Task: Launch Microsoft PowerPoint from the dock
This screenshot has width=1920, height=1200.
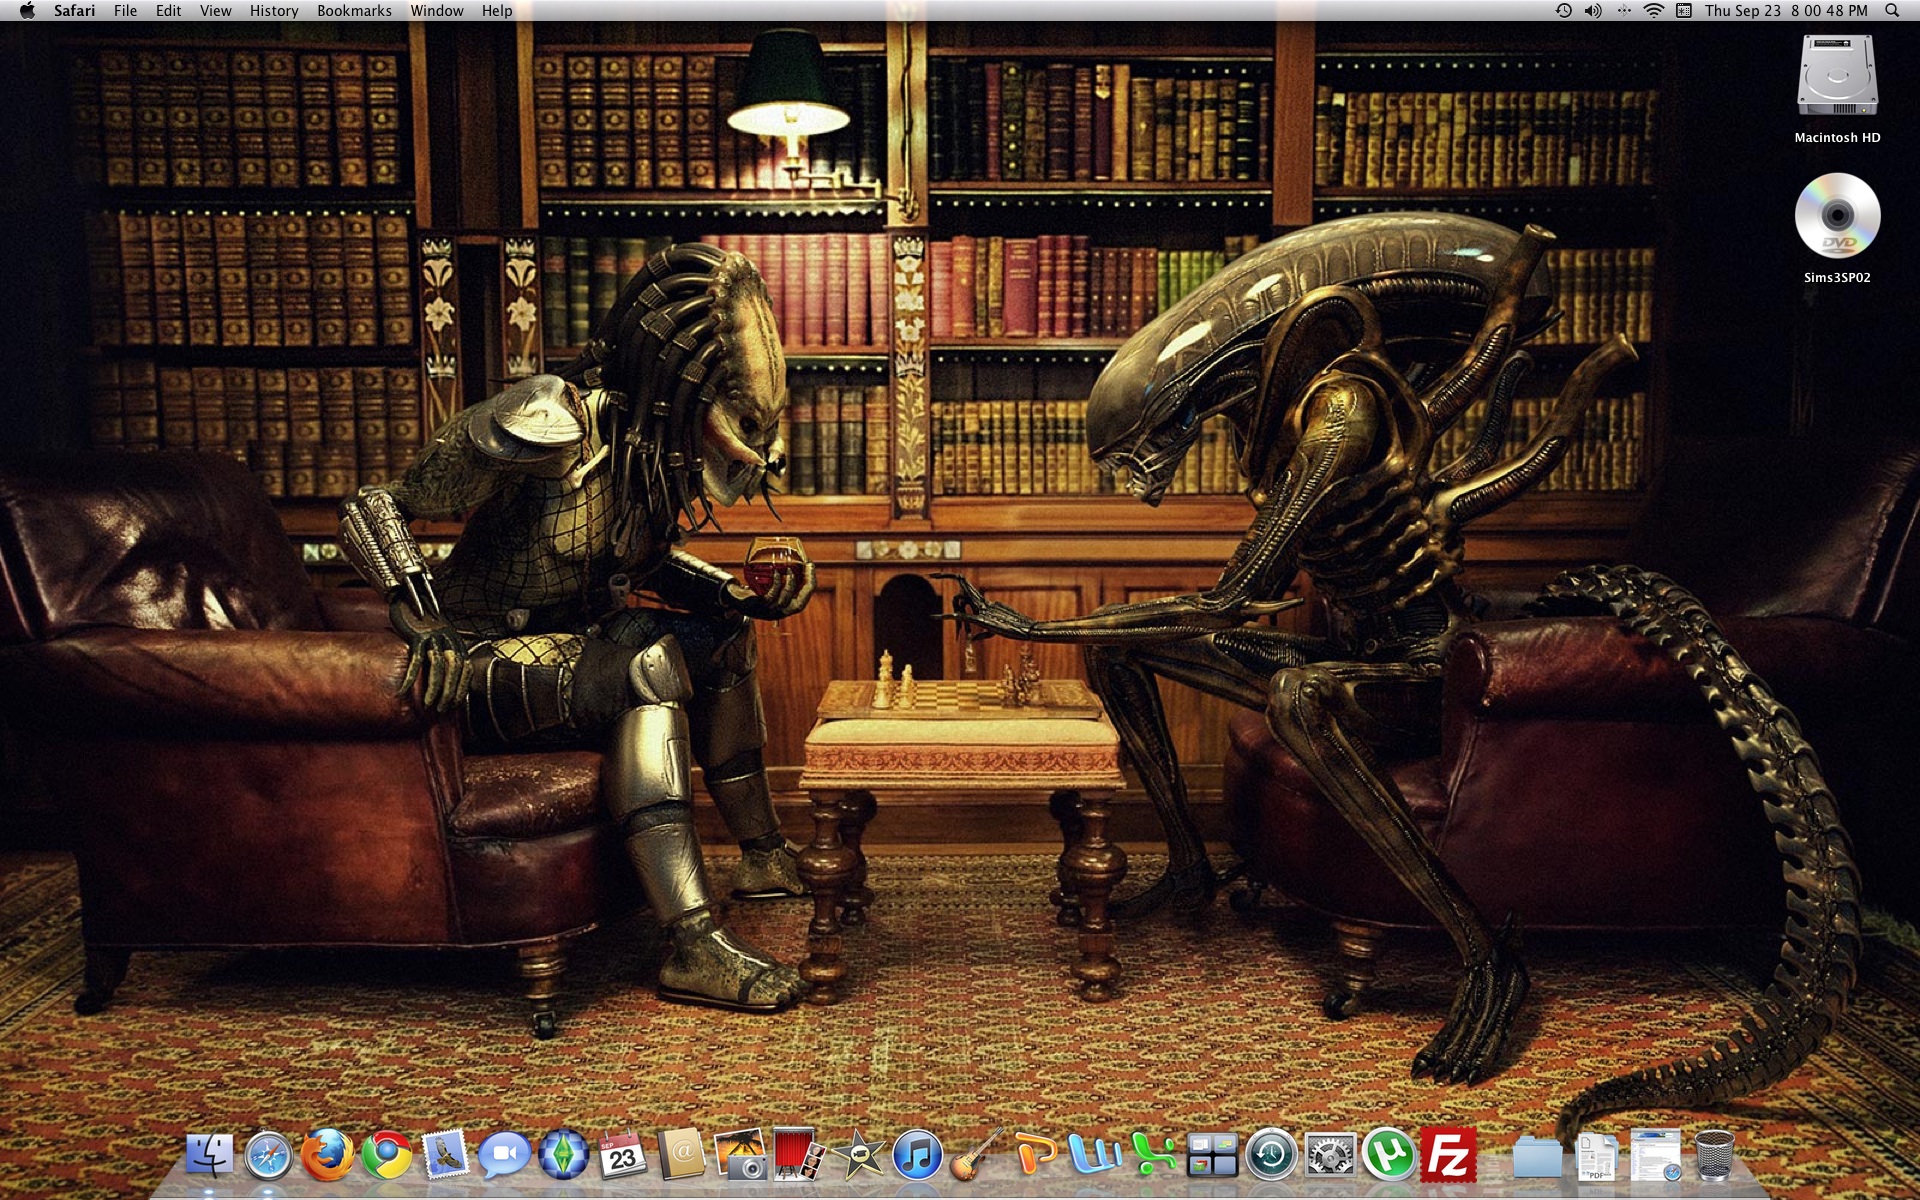Action: point(1035,1155)
